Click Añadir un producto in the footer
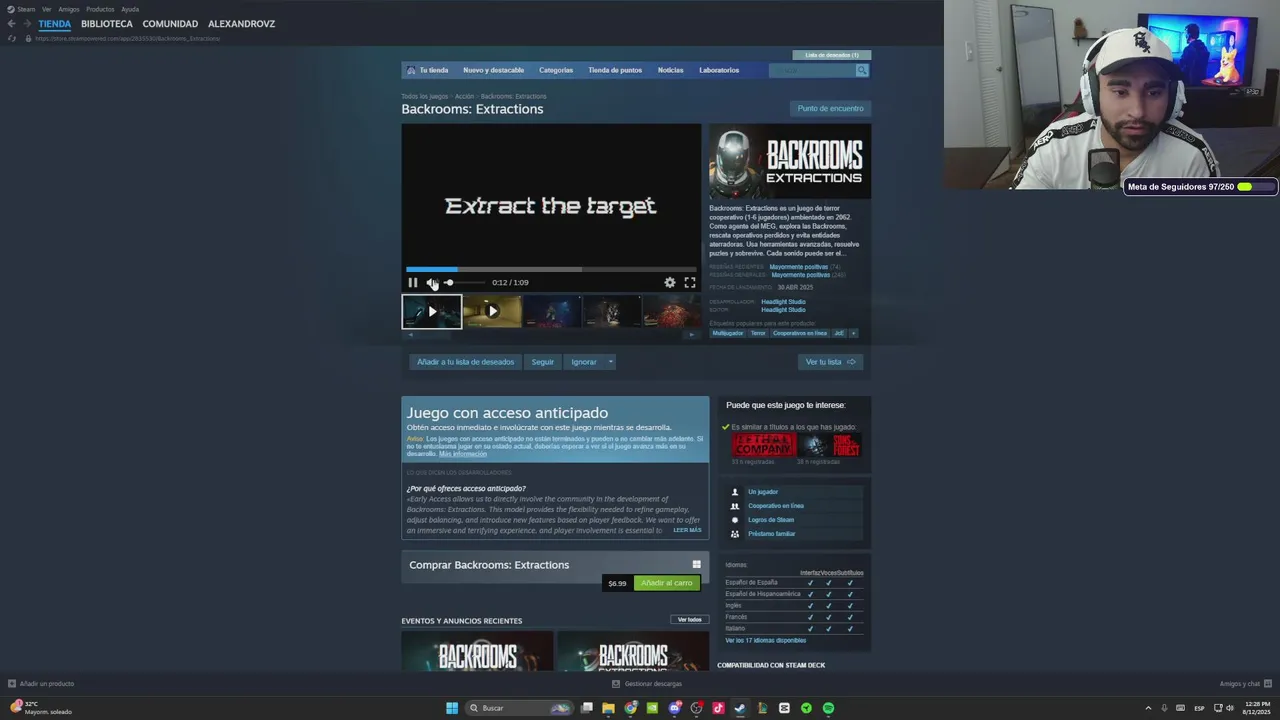 (41, 684)
